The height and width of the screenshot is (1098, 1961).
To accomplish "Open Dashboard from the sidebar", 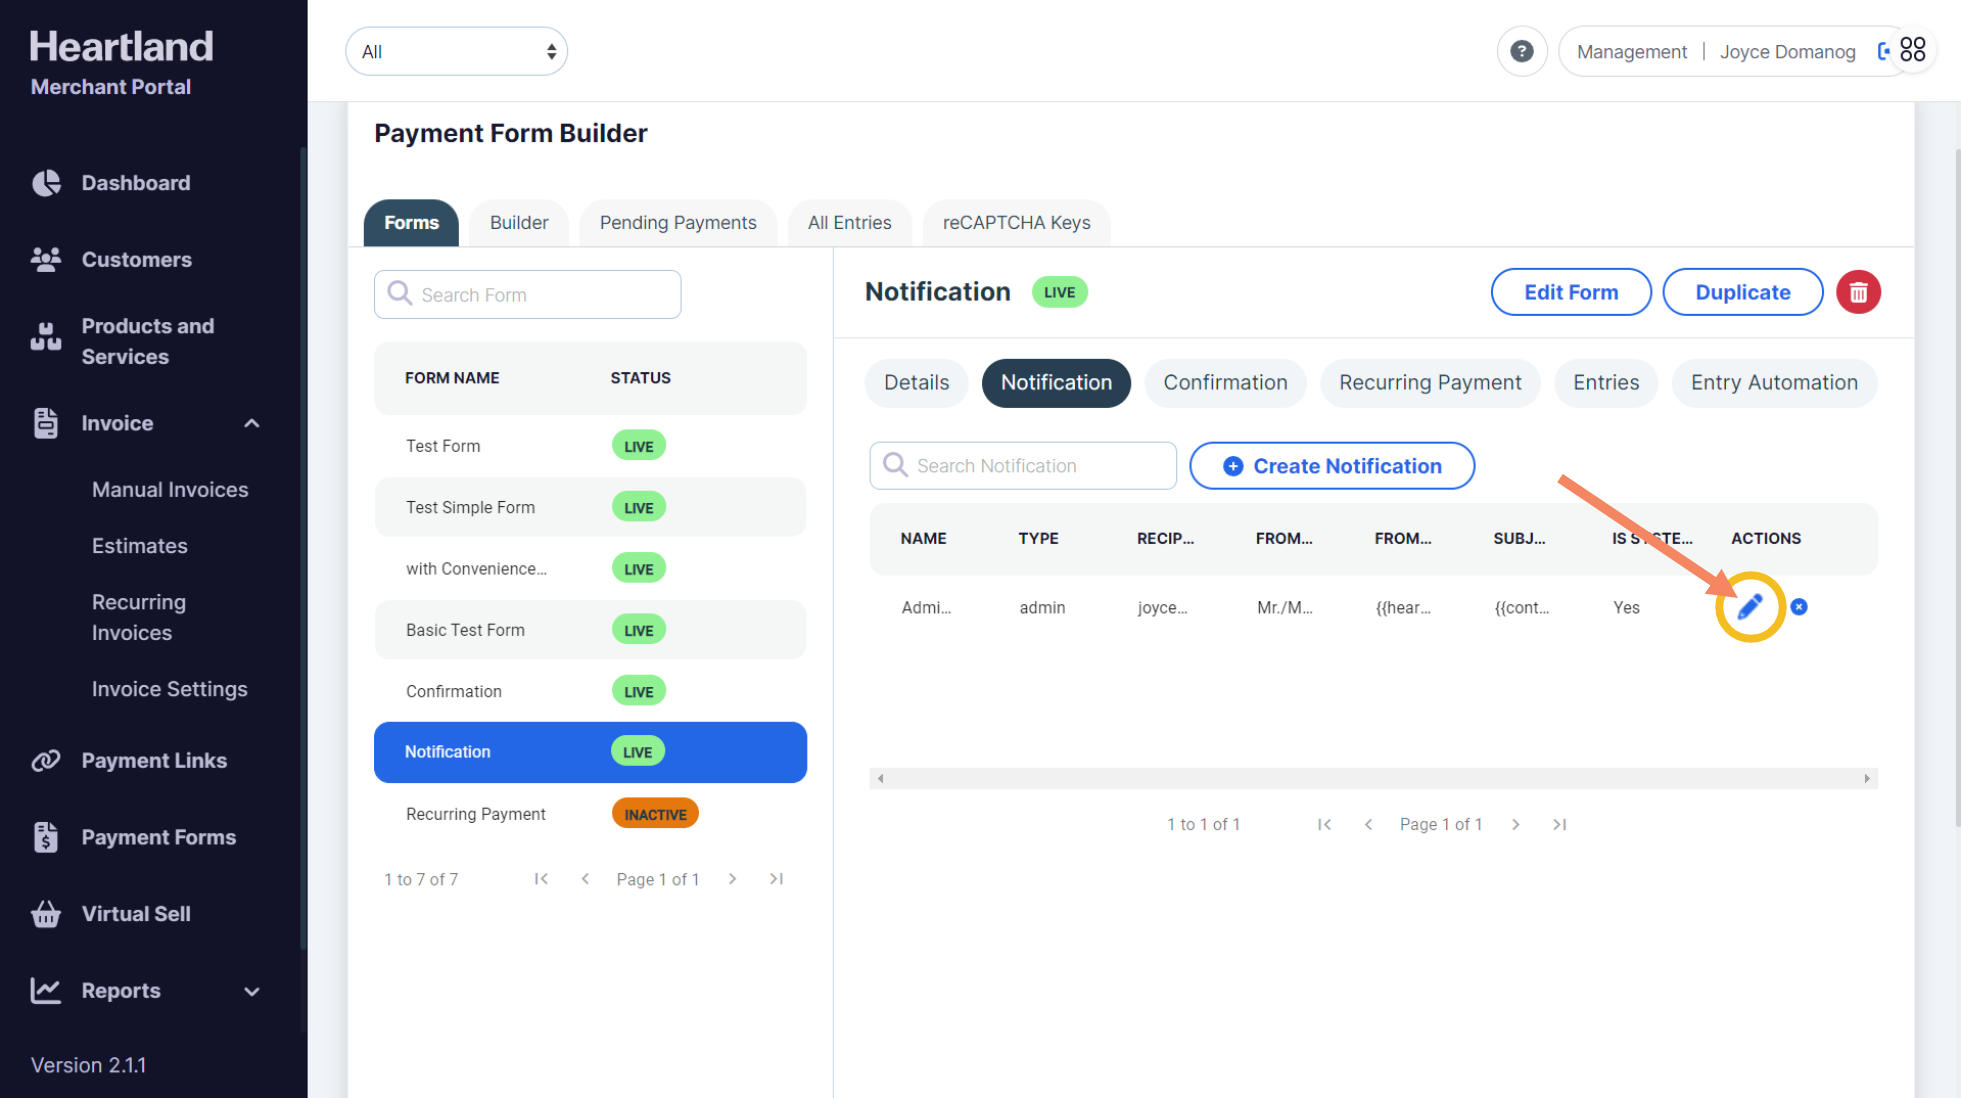I will pos(136,183).
